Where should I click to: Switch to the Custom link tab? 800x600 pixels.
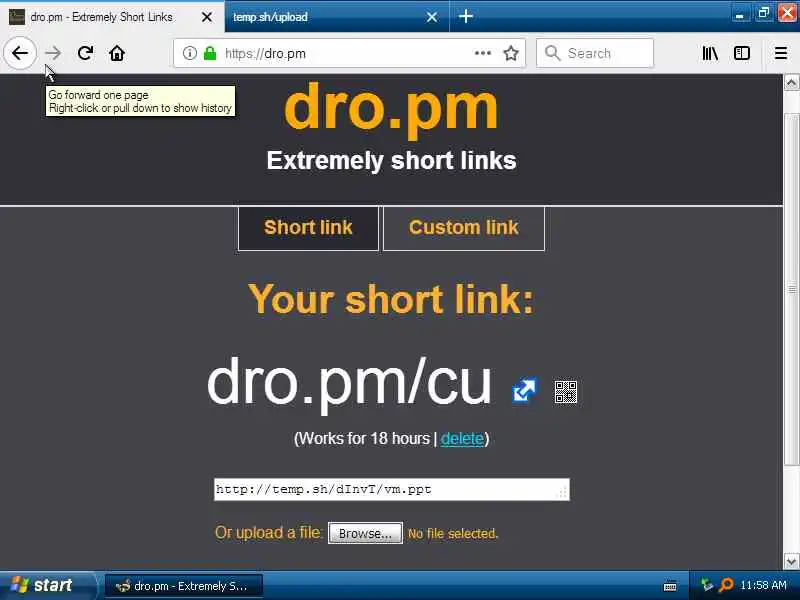[x=464, y=228]
